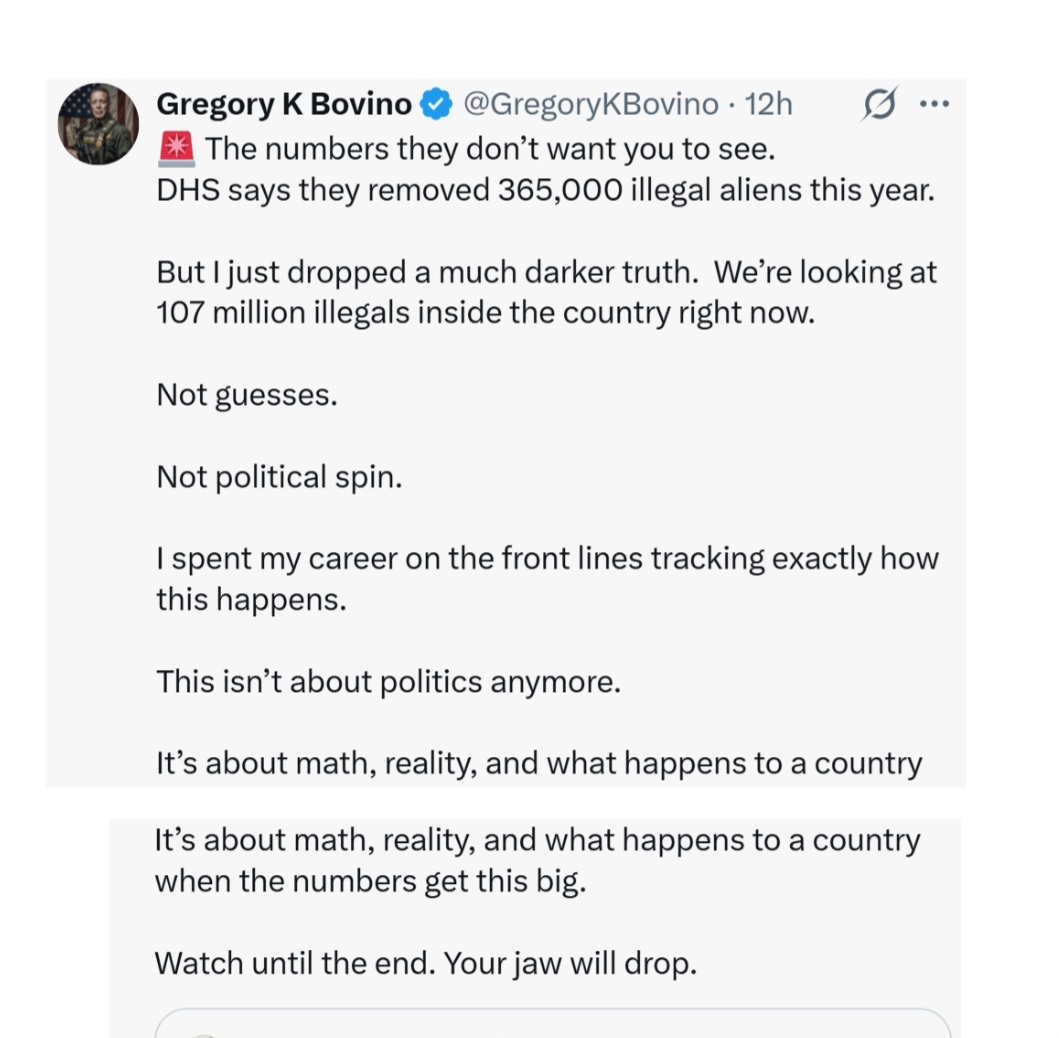
Task: Open the three-dot more options menu
Action: click(935, 104)
